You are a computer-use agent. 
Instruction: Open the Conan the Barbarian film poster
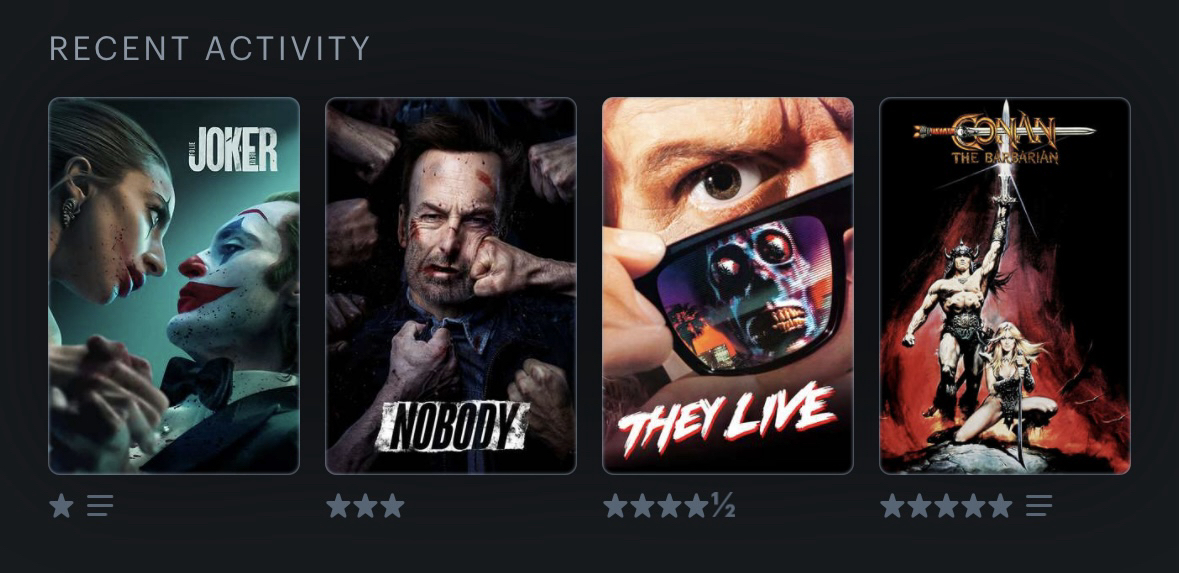[x=1005, y=286]
